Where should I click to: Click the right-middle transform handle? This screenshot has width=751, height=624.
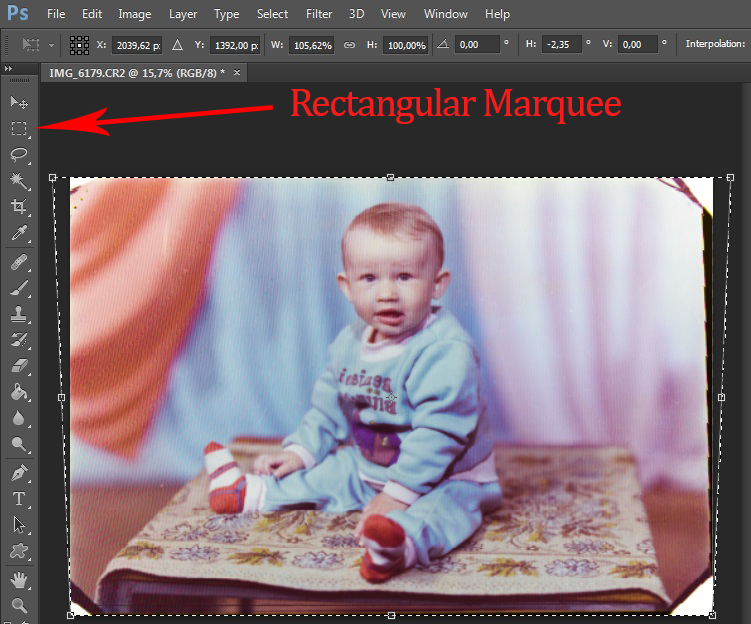pyautogui.click(x=721, y=397)
